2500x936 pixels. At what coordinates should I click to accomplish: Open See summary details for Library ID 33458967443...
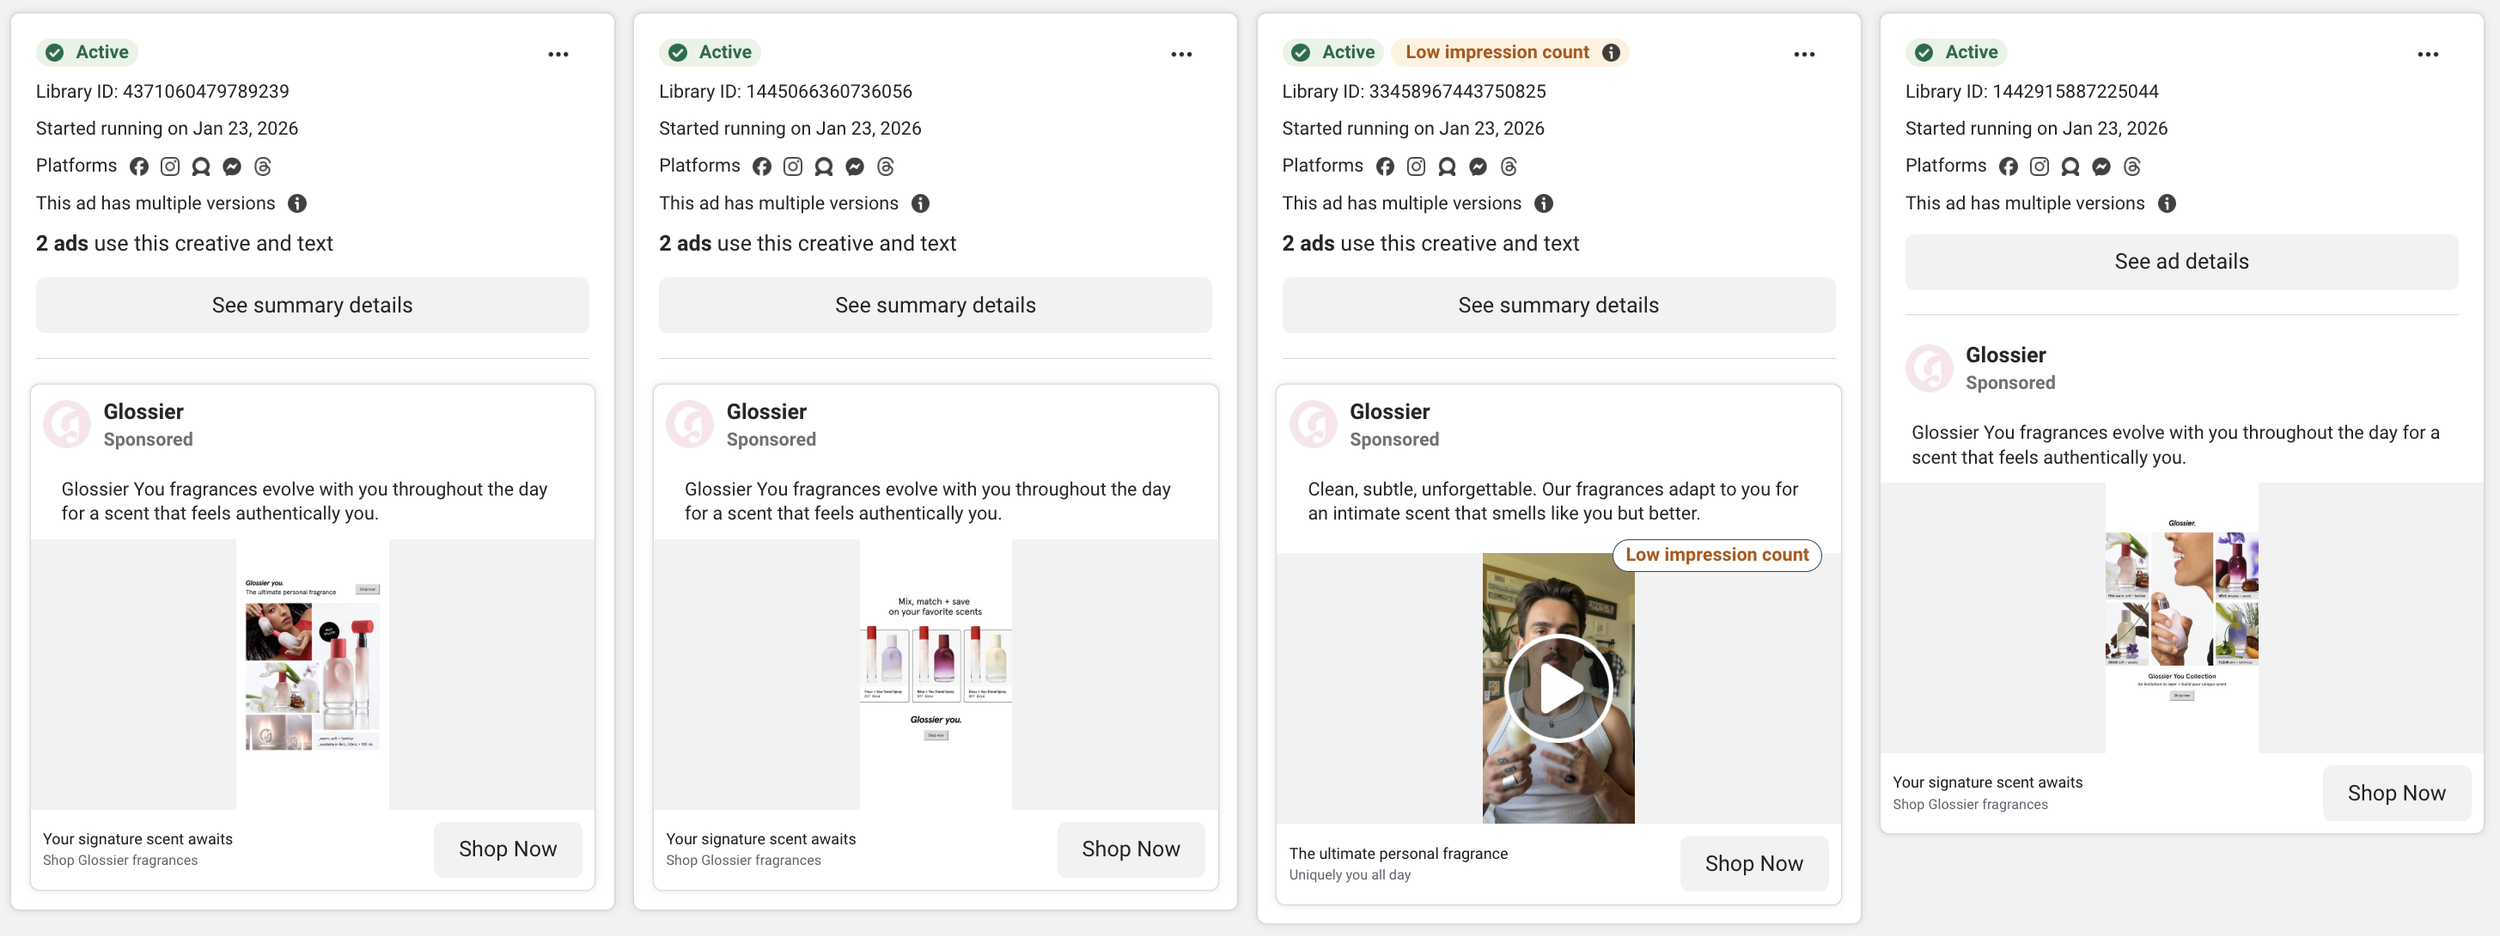click(x=1558, y=305)
